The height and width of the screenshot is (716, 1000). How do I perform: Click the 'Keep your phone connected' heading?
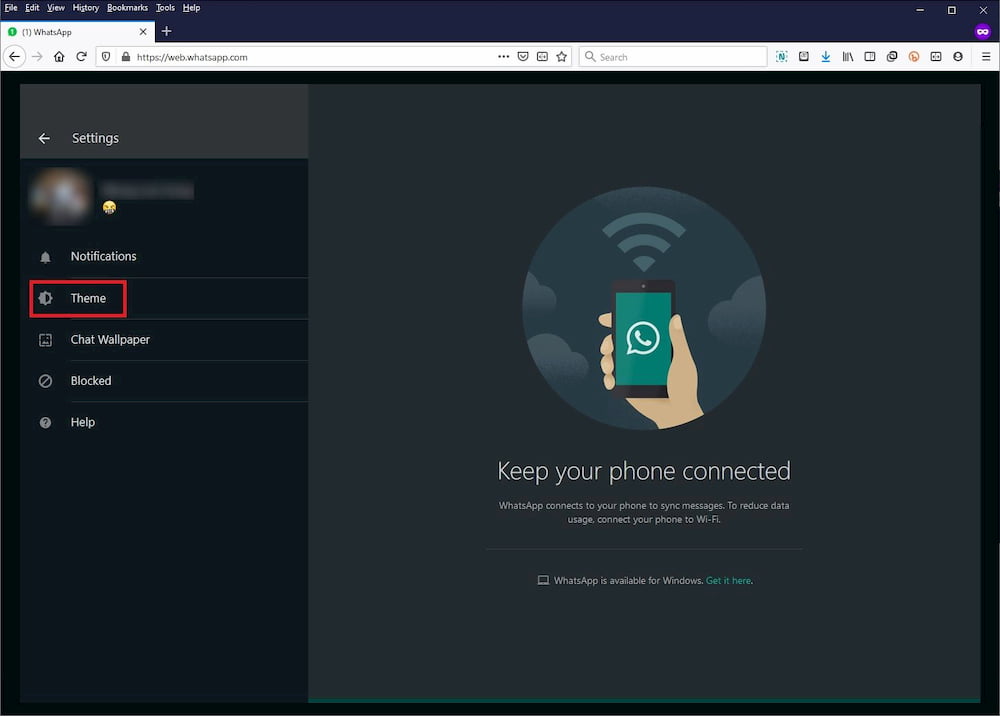tap(644, 472)
